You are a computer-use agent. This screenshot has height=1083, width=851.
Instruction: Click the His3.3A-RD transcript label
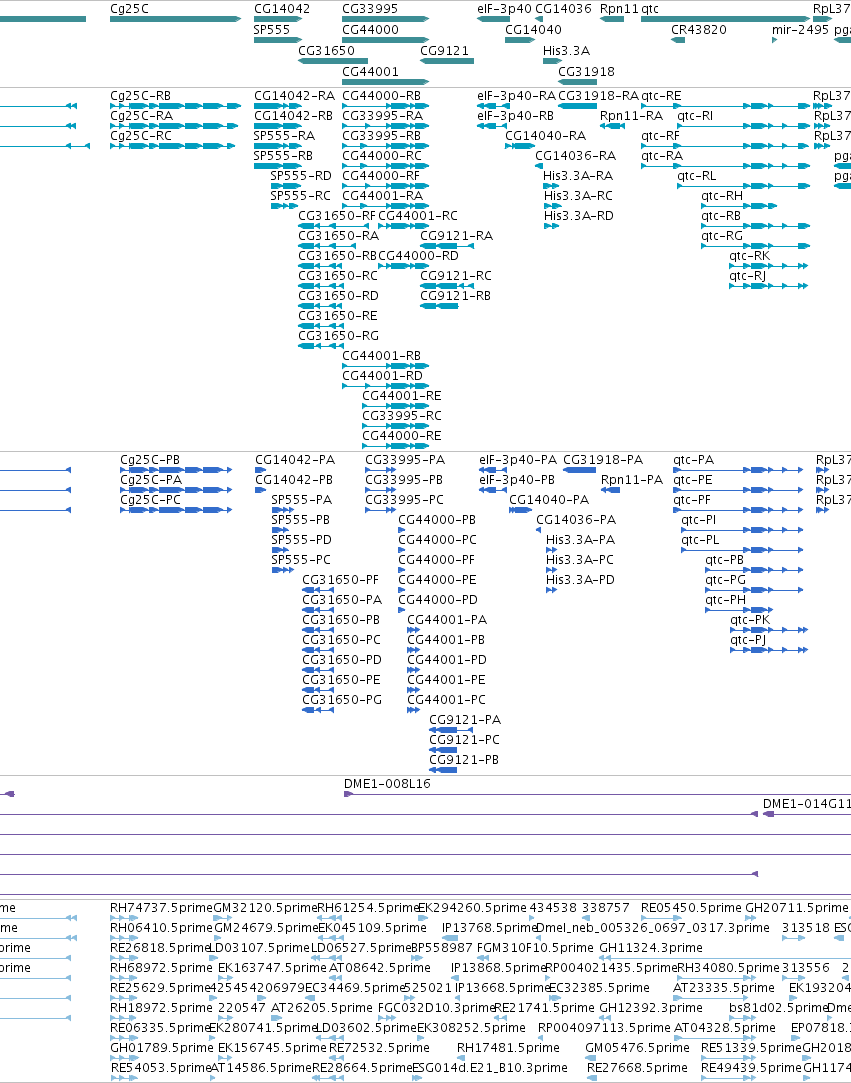[x=578, y=215]
